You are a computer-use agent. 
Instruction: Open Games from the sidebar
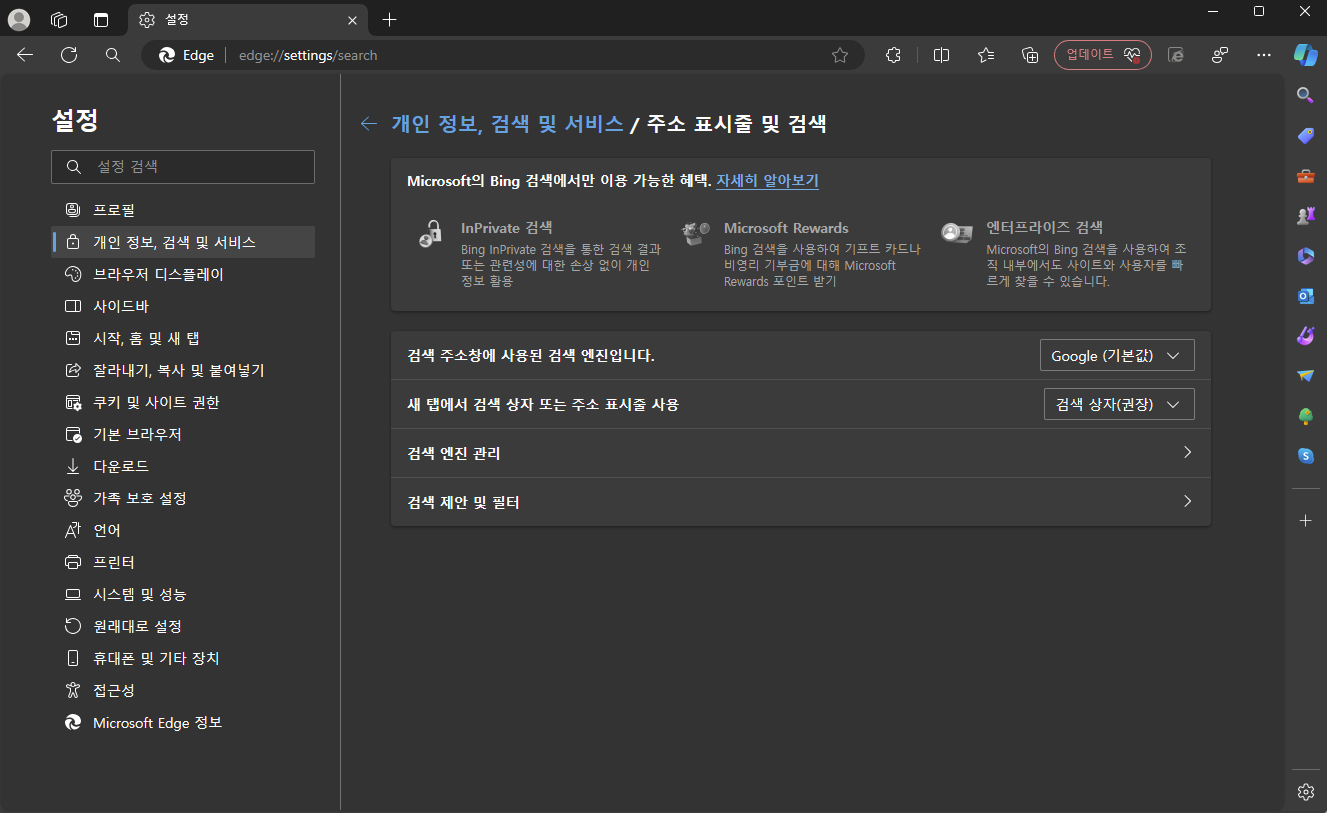click(x=1305, y=215)
